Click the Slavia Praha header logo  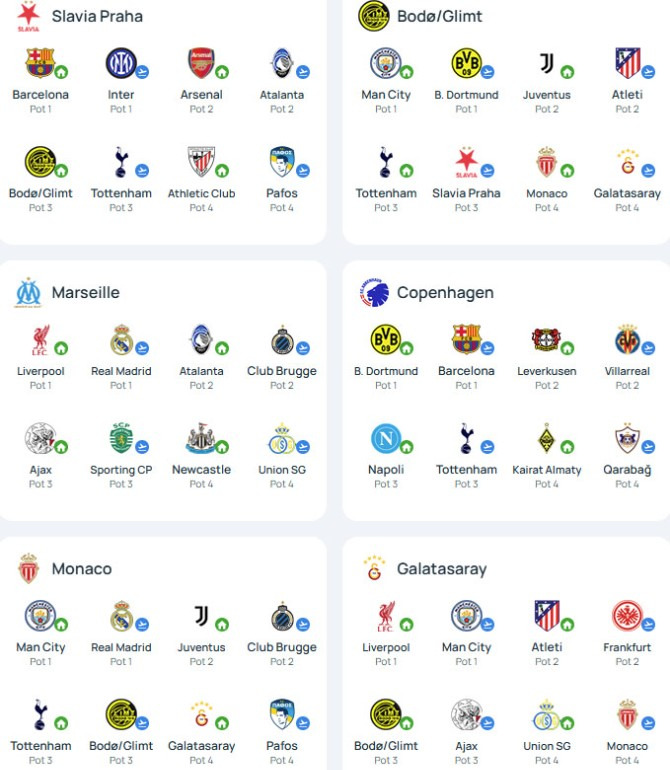(x=28, y=16)
